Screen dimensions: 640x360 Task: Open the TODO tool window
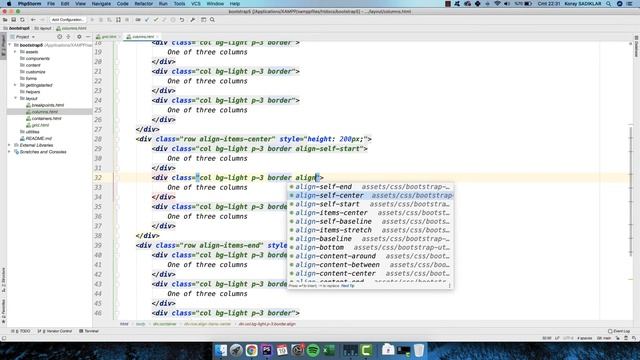click(x=21, y=331)
